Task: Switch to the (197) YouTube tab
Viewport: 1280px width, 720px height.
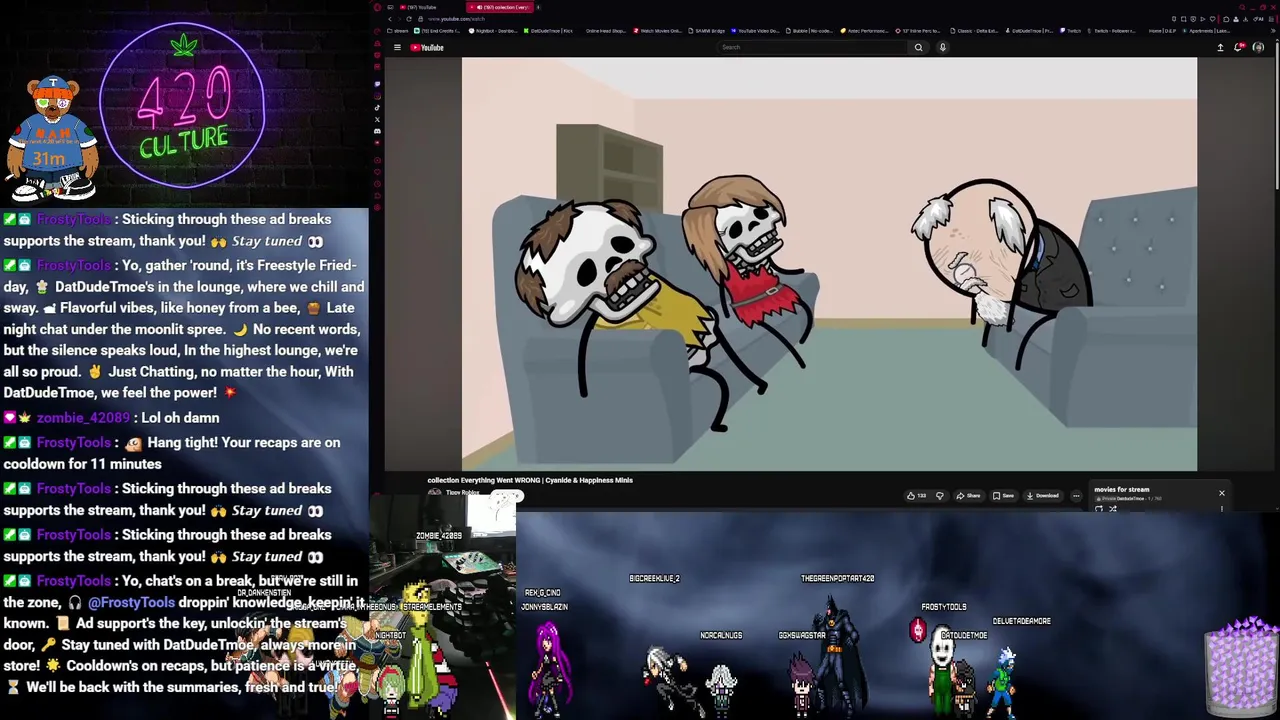Action: click(417, 7)
